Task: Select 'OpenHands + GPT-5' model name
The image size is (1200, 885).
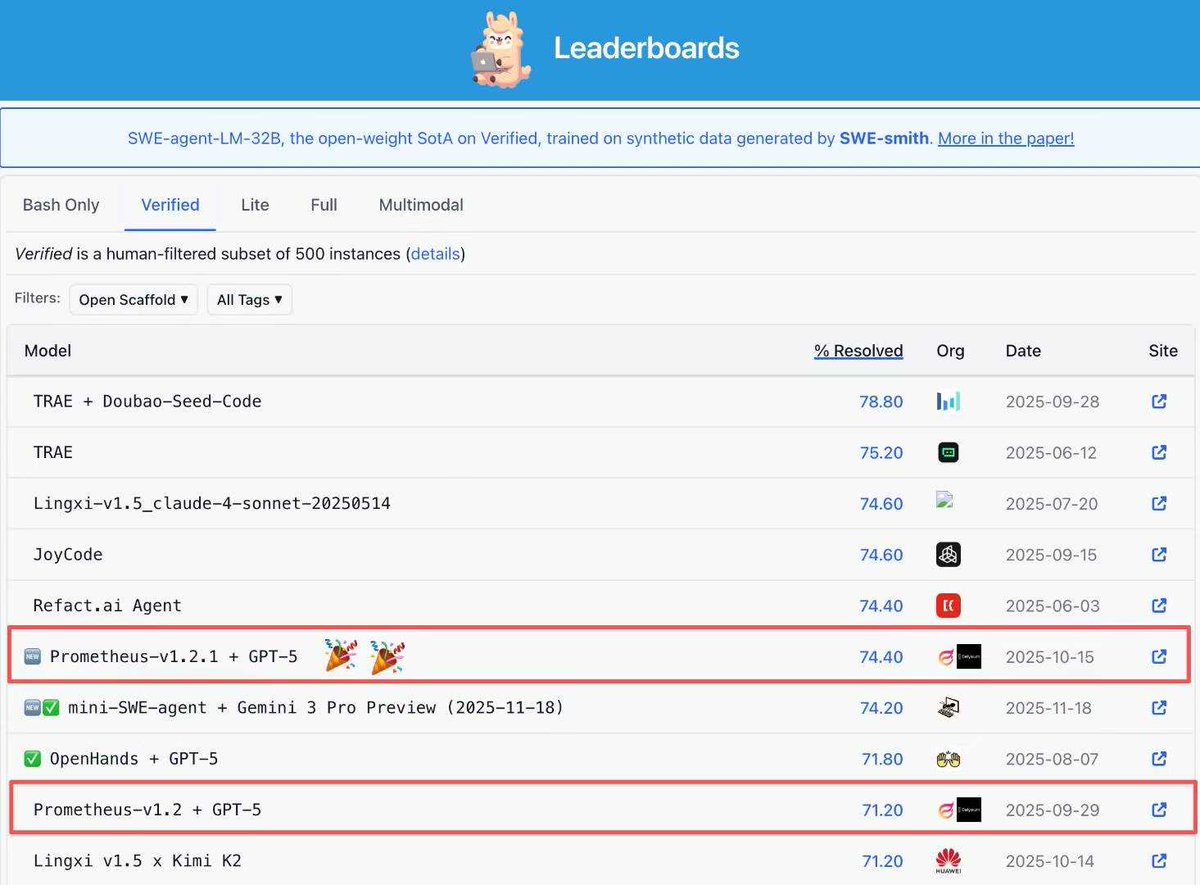Action: pyautogui.click(x=134, y=758)
